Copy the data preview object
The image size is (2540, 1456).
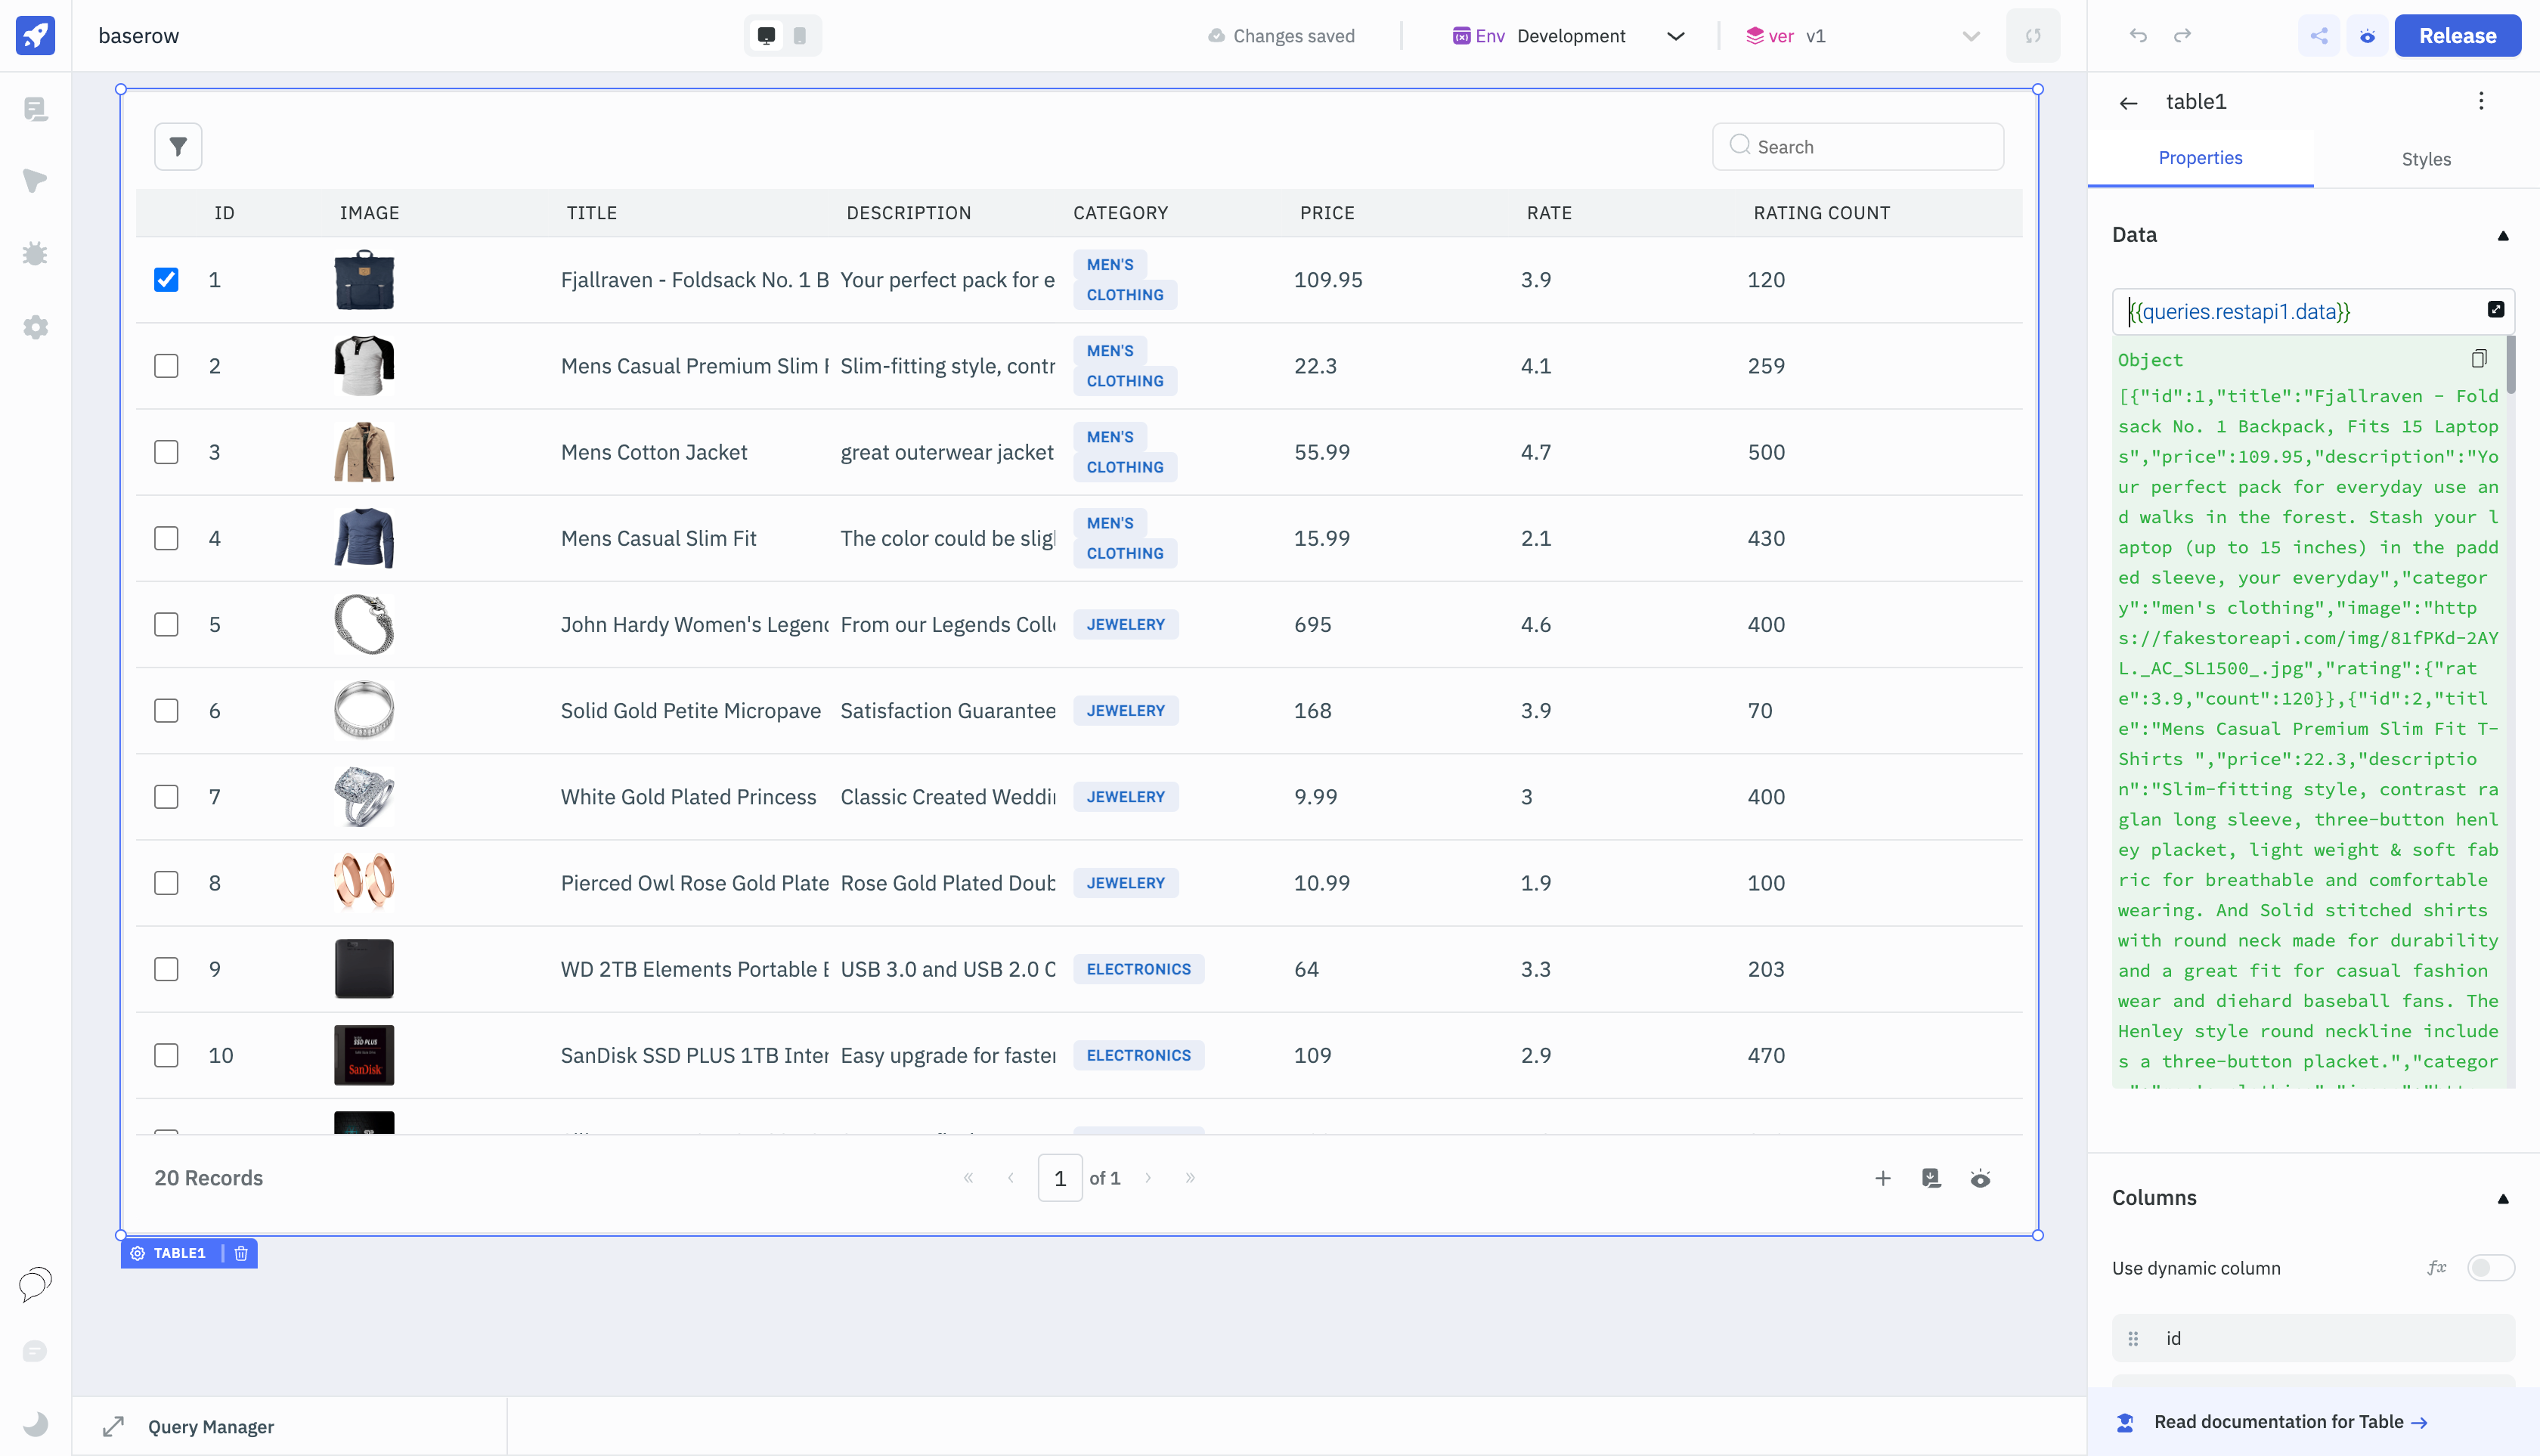2479,359
